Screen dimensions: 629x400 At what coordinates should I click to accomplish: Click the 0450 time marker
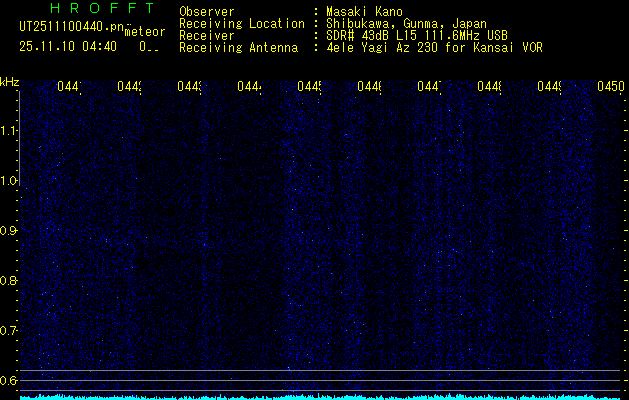611,86
